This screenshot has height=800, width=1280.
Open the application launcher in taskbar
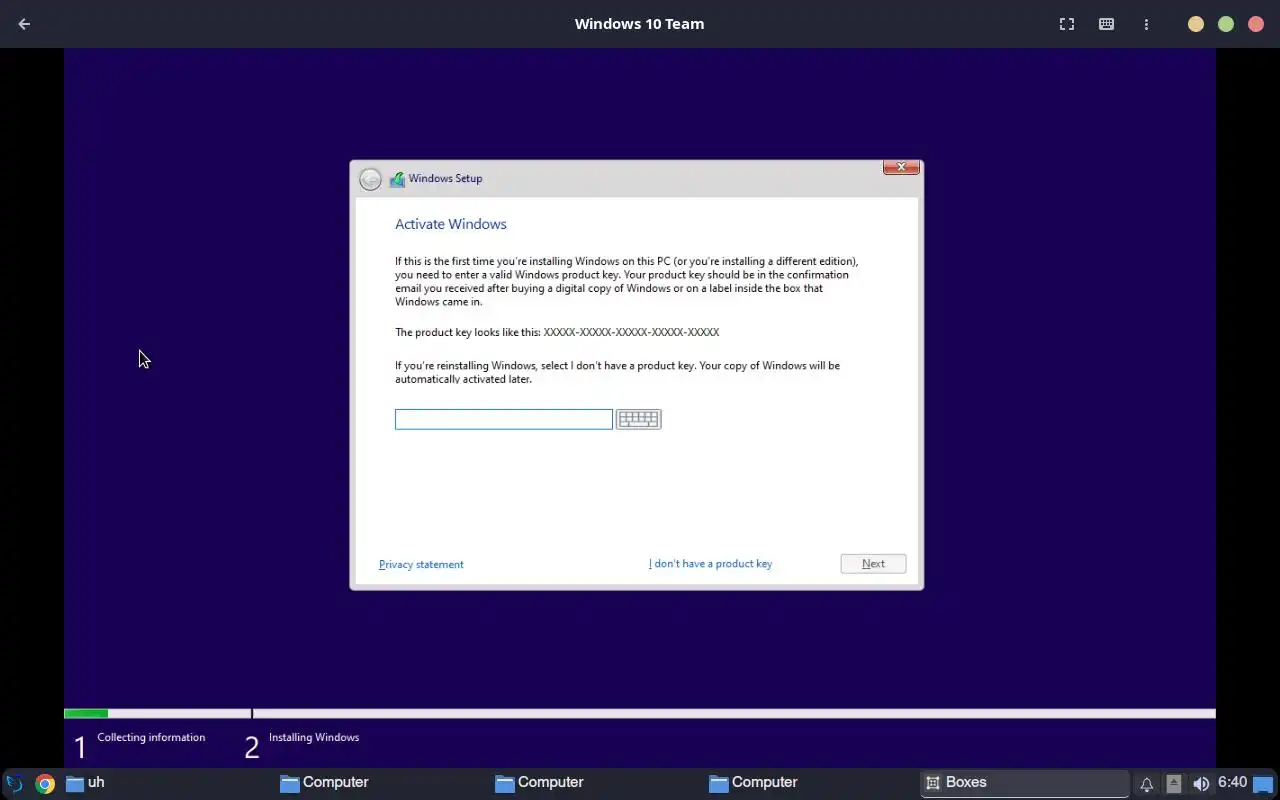pyautogui.click(x=14, y=783)
